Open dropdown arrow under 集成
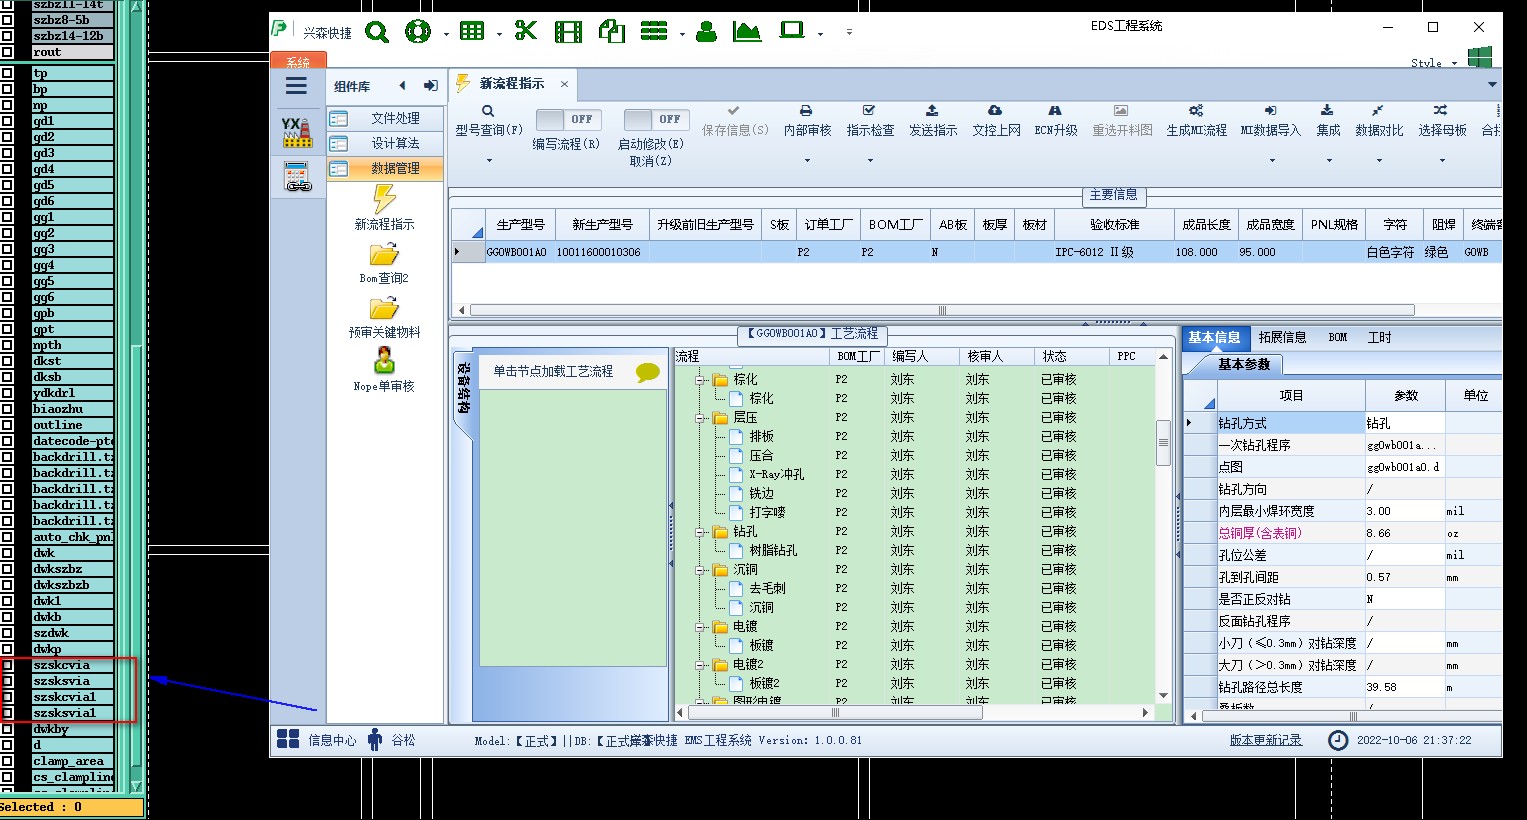 (1328, 161)
